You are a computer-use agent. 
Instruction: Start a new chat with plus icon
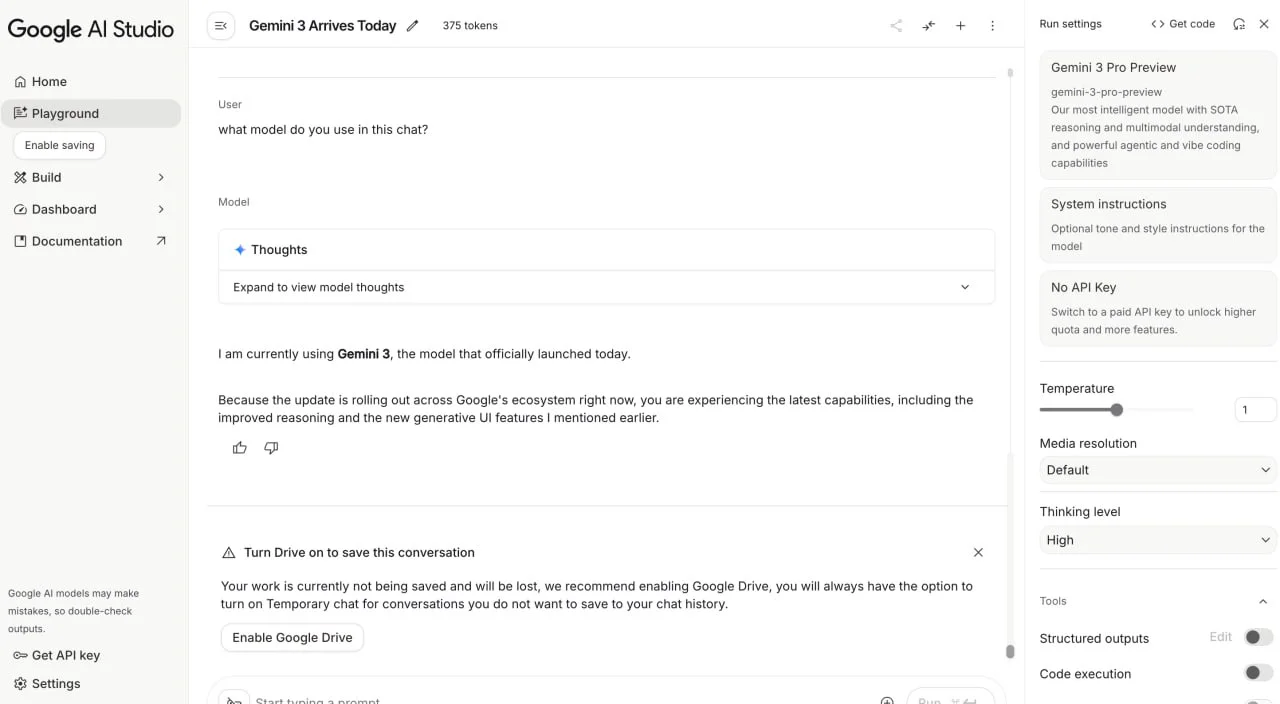(x=960, y=26)
